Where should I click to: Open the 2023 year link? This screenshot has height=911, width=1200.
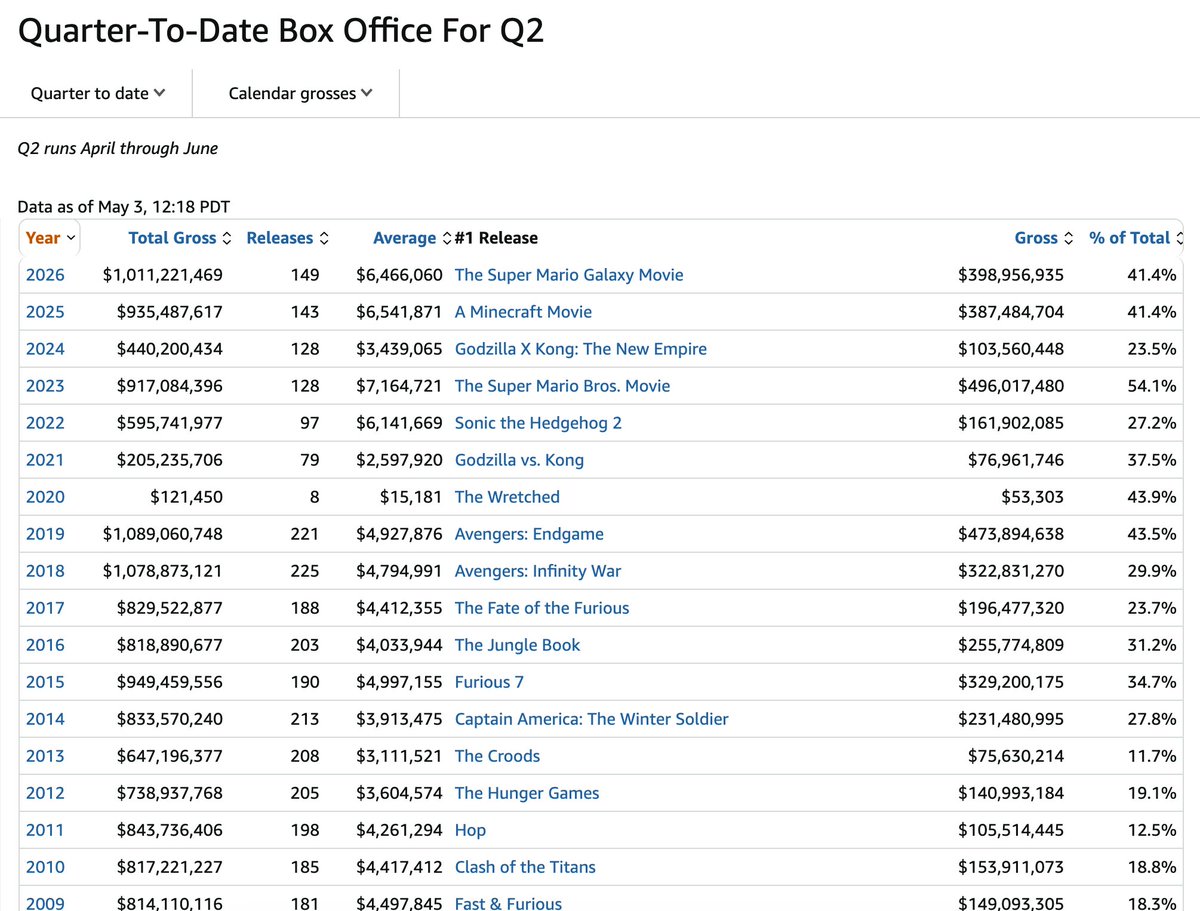(45, 386)
